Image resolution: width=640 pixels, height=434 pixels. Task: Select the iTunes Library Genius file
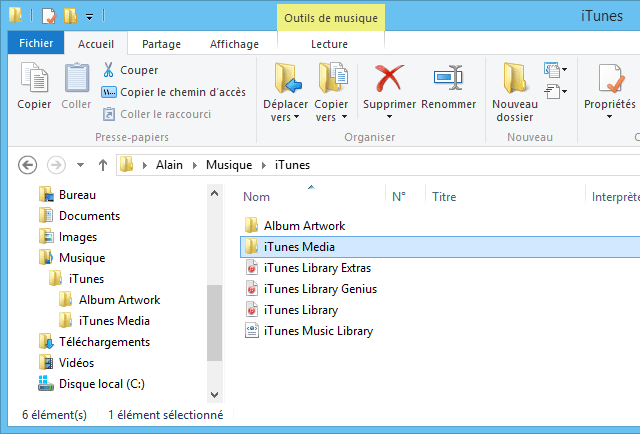point(311,289)
